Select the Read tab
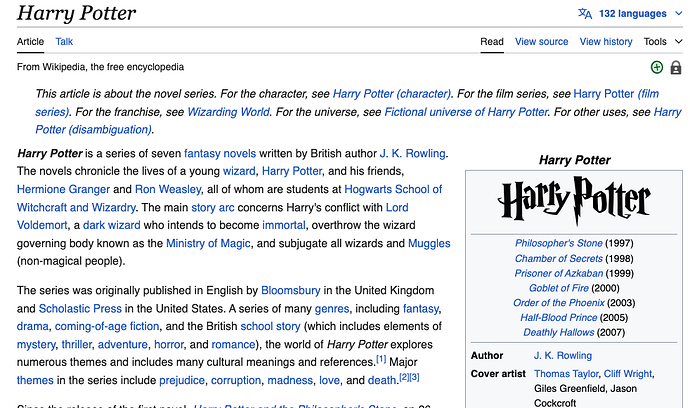The height and width of the screenshot is (408, 690). click(x=492, y=41)
